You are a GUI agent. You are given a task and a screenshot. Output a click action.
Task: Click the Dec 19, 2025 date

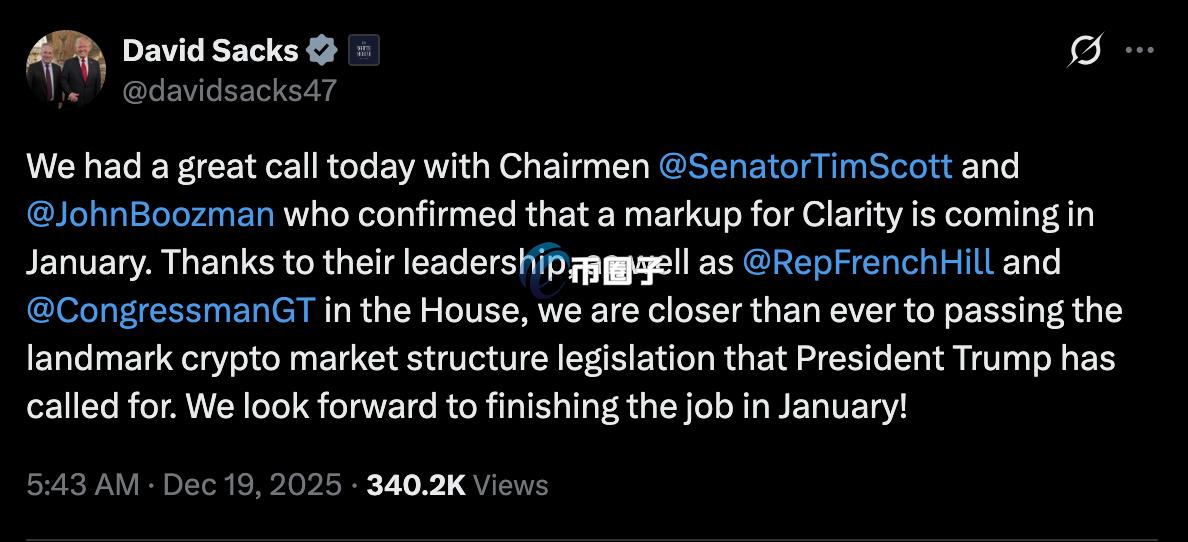[251, 485]
